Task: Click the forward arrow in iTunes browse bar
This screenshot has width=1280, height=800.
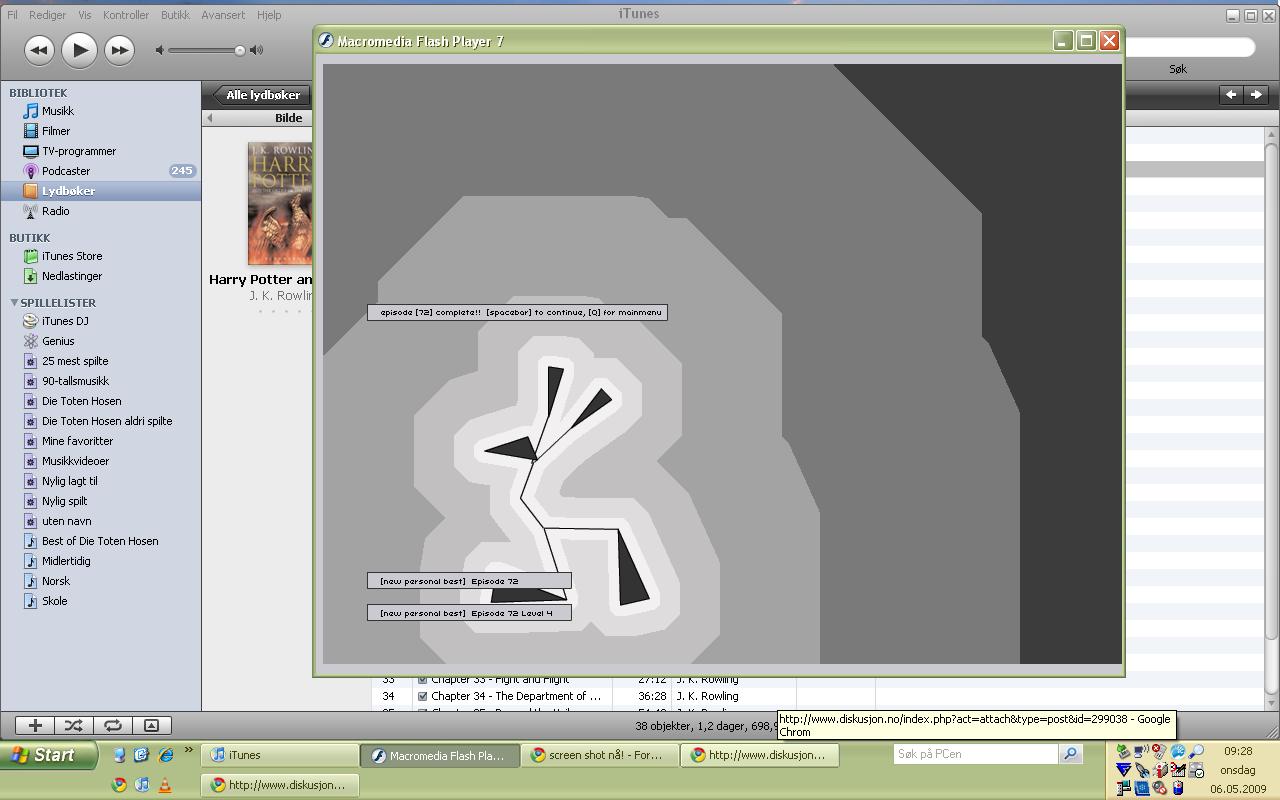Action: click(x=1256, y=94)
